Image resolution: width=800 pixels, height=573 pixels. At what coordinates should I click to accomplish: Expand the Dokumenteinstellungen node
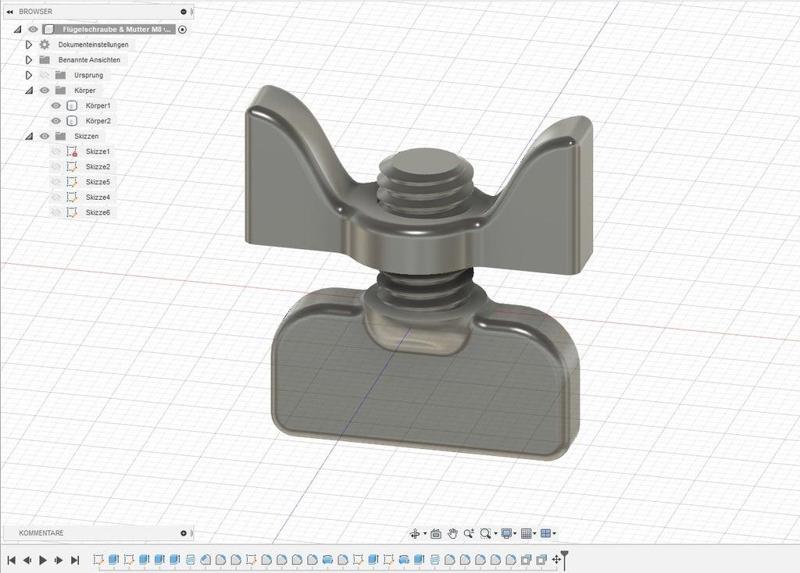coord(29,44)
